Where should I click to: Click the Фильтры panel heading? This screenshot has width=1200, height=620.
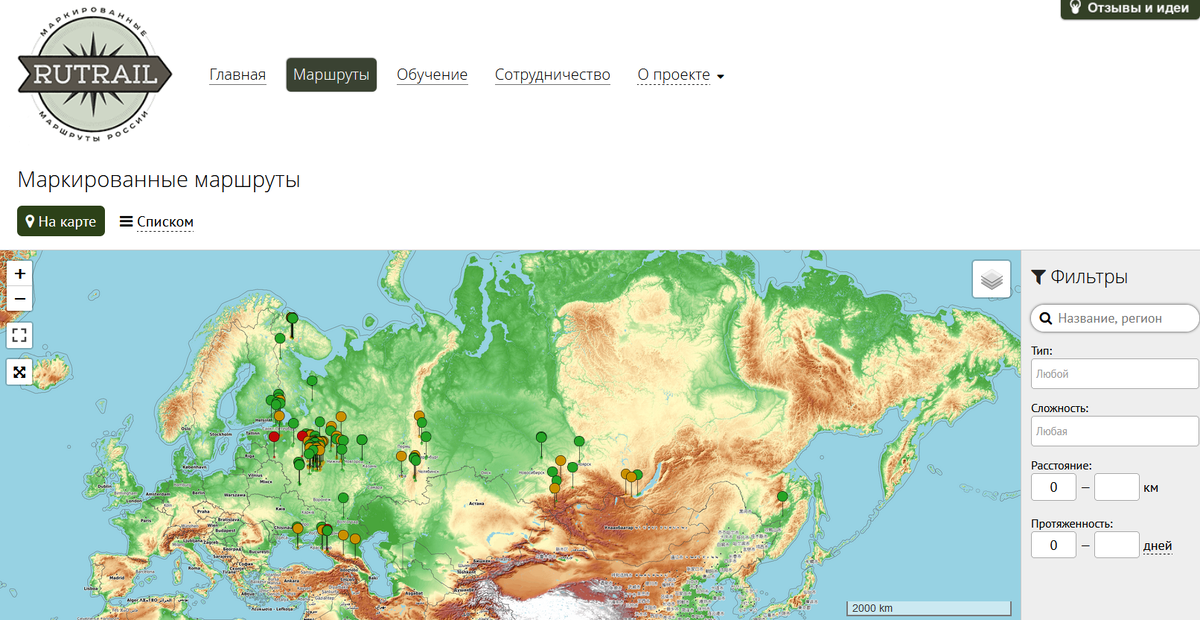click(x=1079, y=277)
